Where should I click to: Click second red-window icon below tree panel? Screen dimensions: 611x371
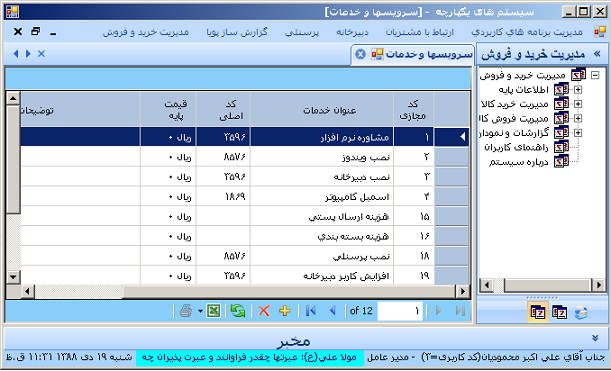point(560,312)
